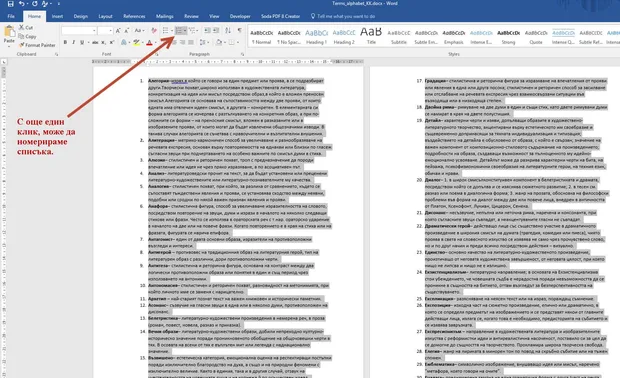Open the Paragraph settings dialog launcher

[x=242, y=54]
